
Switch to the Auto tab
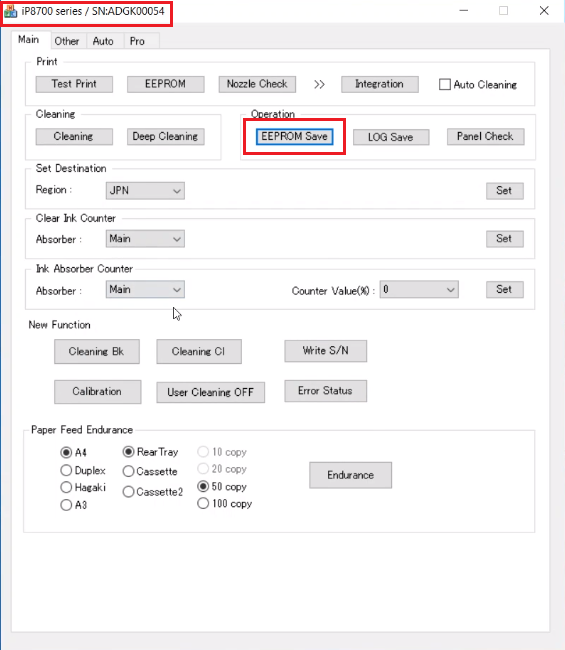click(x=103, y=41)
